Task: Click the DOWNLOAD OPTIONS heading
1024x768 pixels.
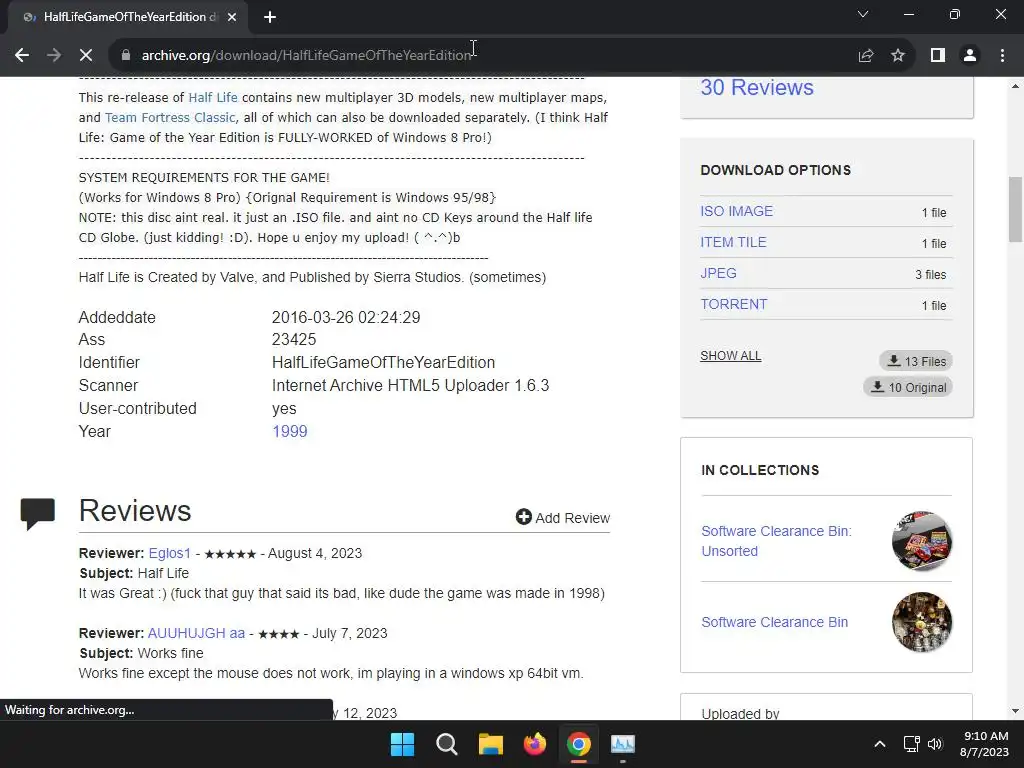Action: (x=776, y=170)
